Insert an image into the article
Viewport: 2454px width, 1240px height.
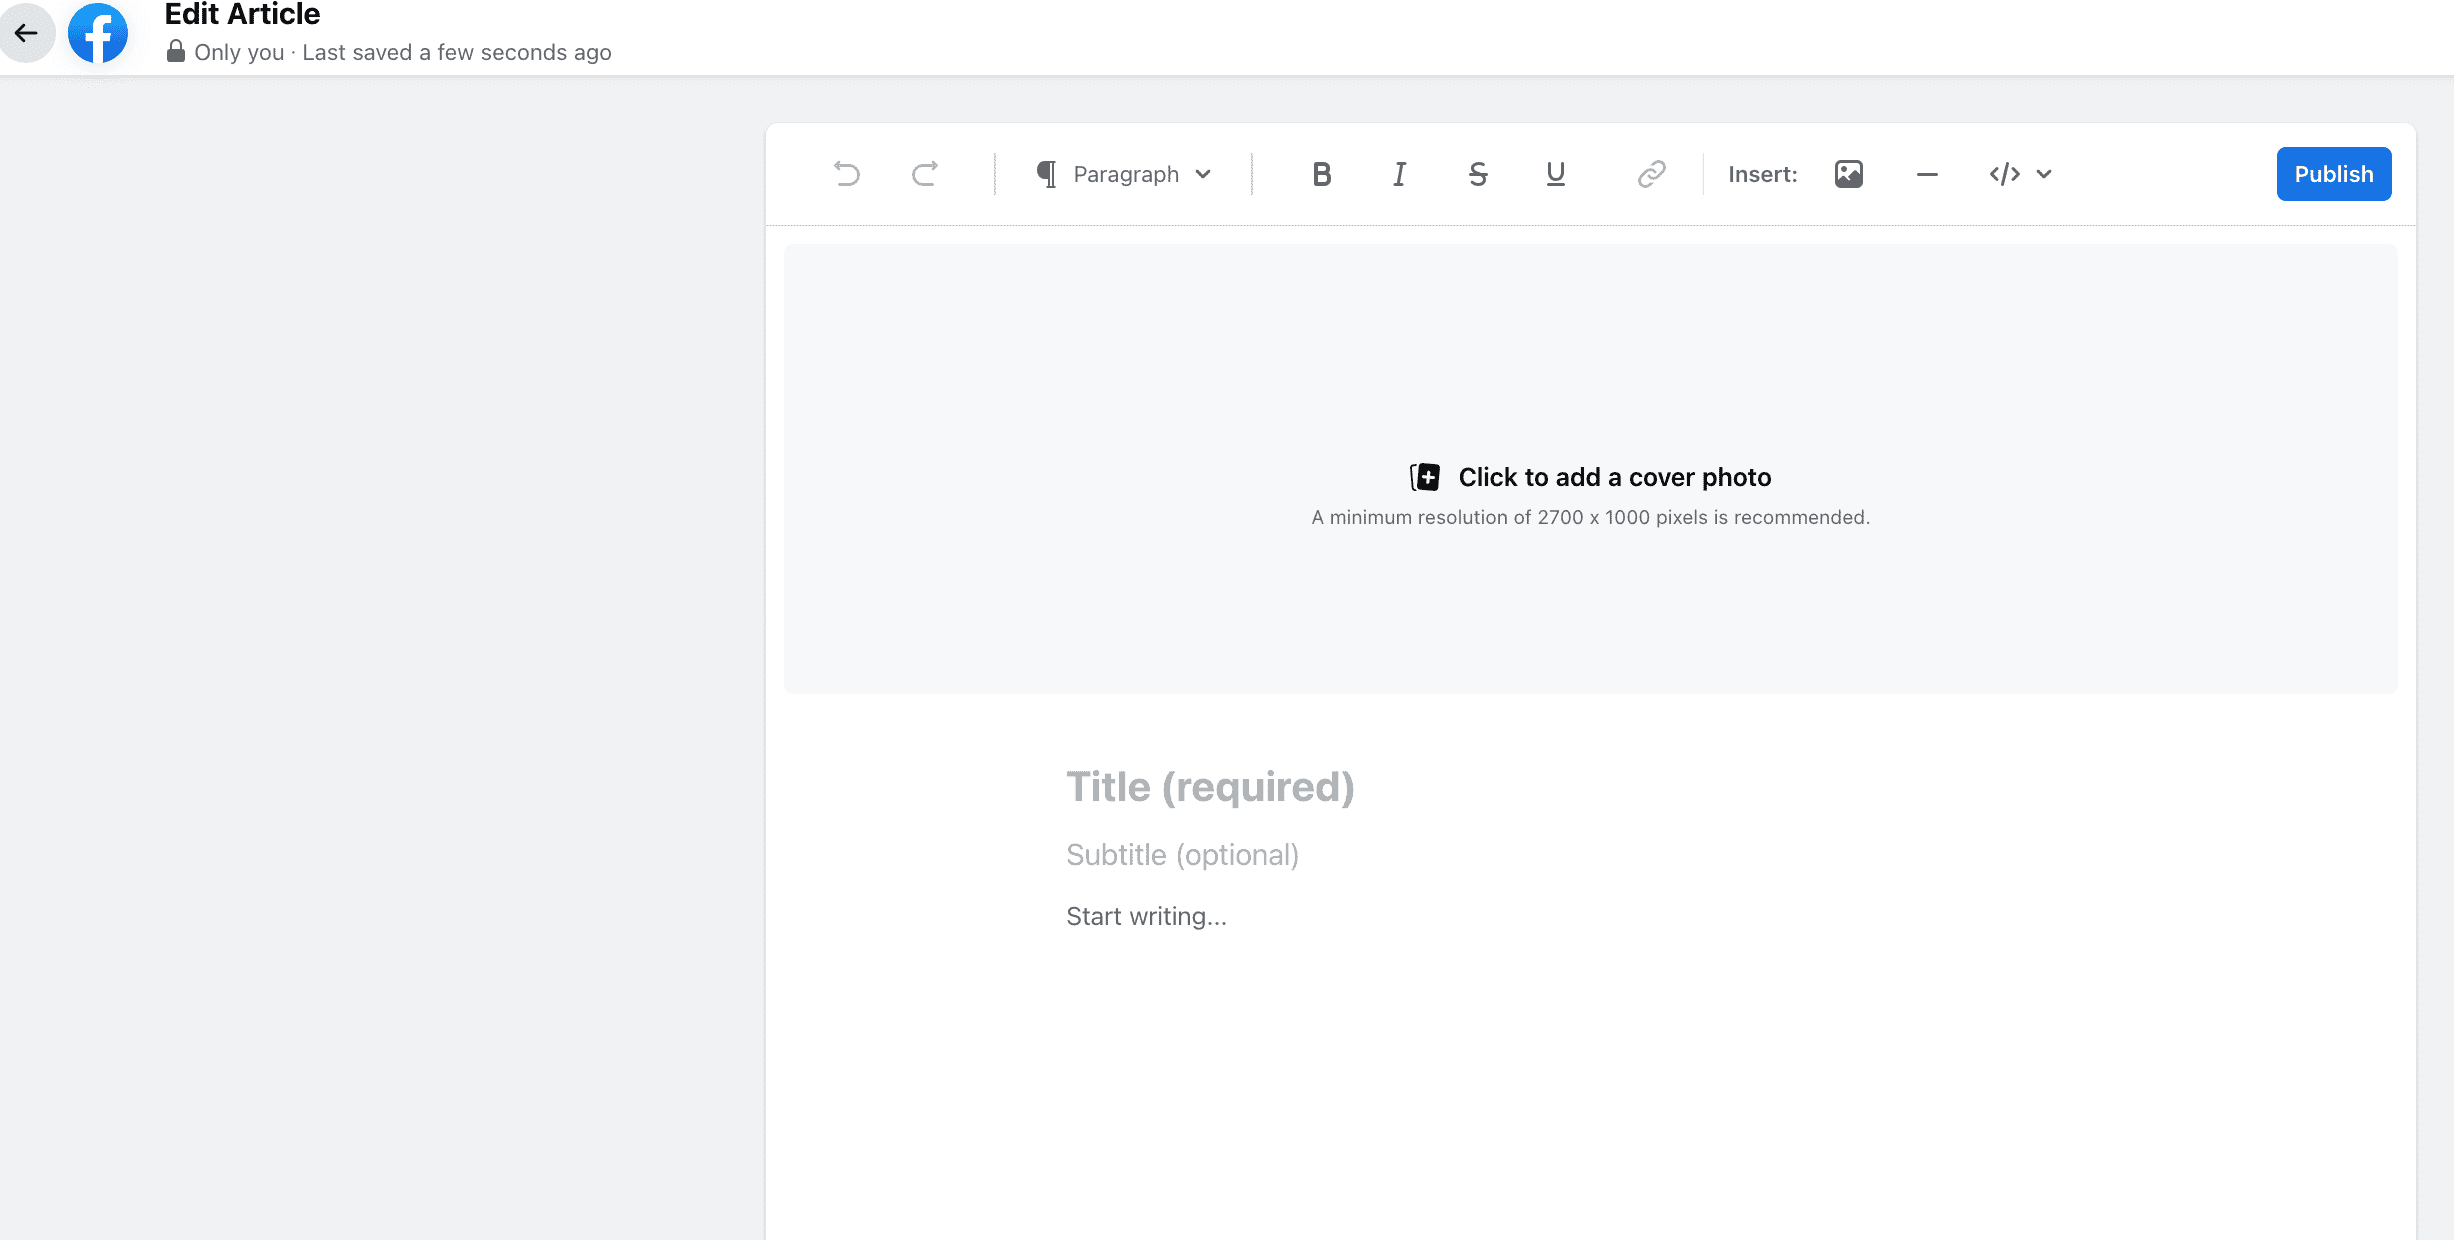tap(1849, 174)
